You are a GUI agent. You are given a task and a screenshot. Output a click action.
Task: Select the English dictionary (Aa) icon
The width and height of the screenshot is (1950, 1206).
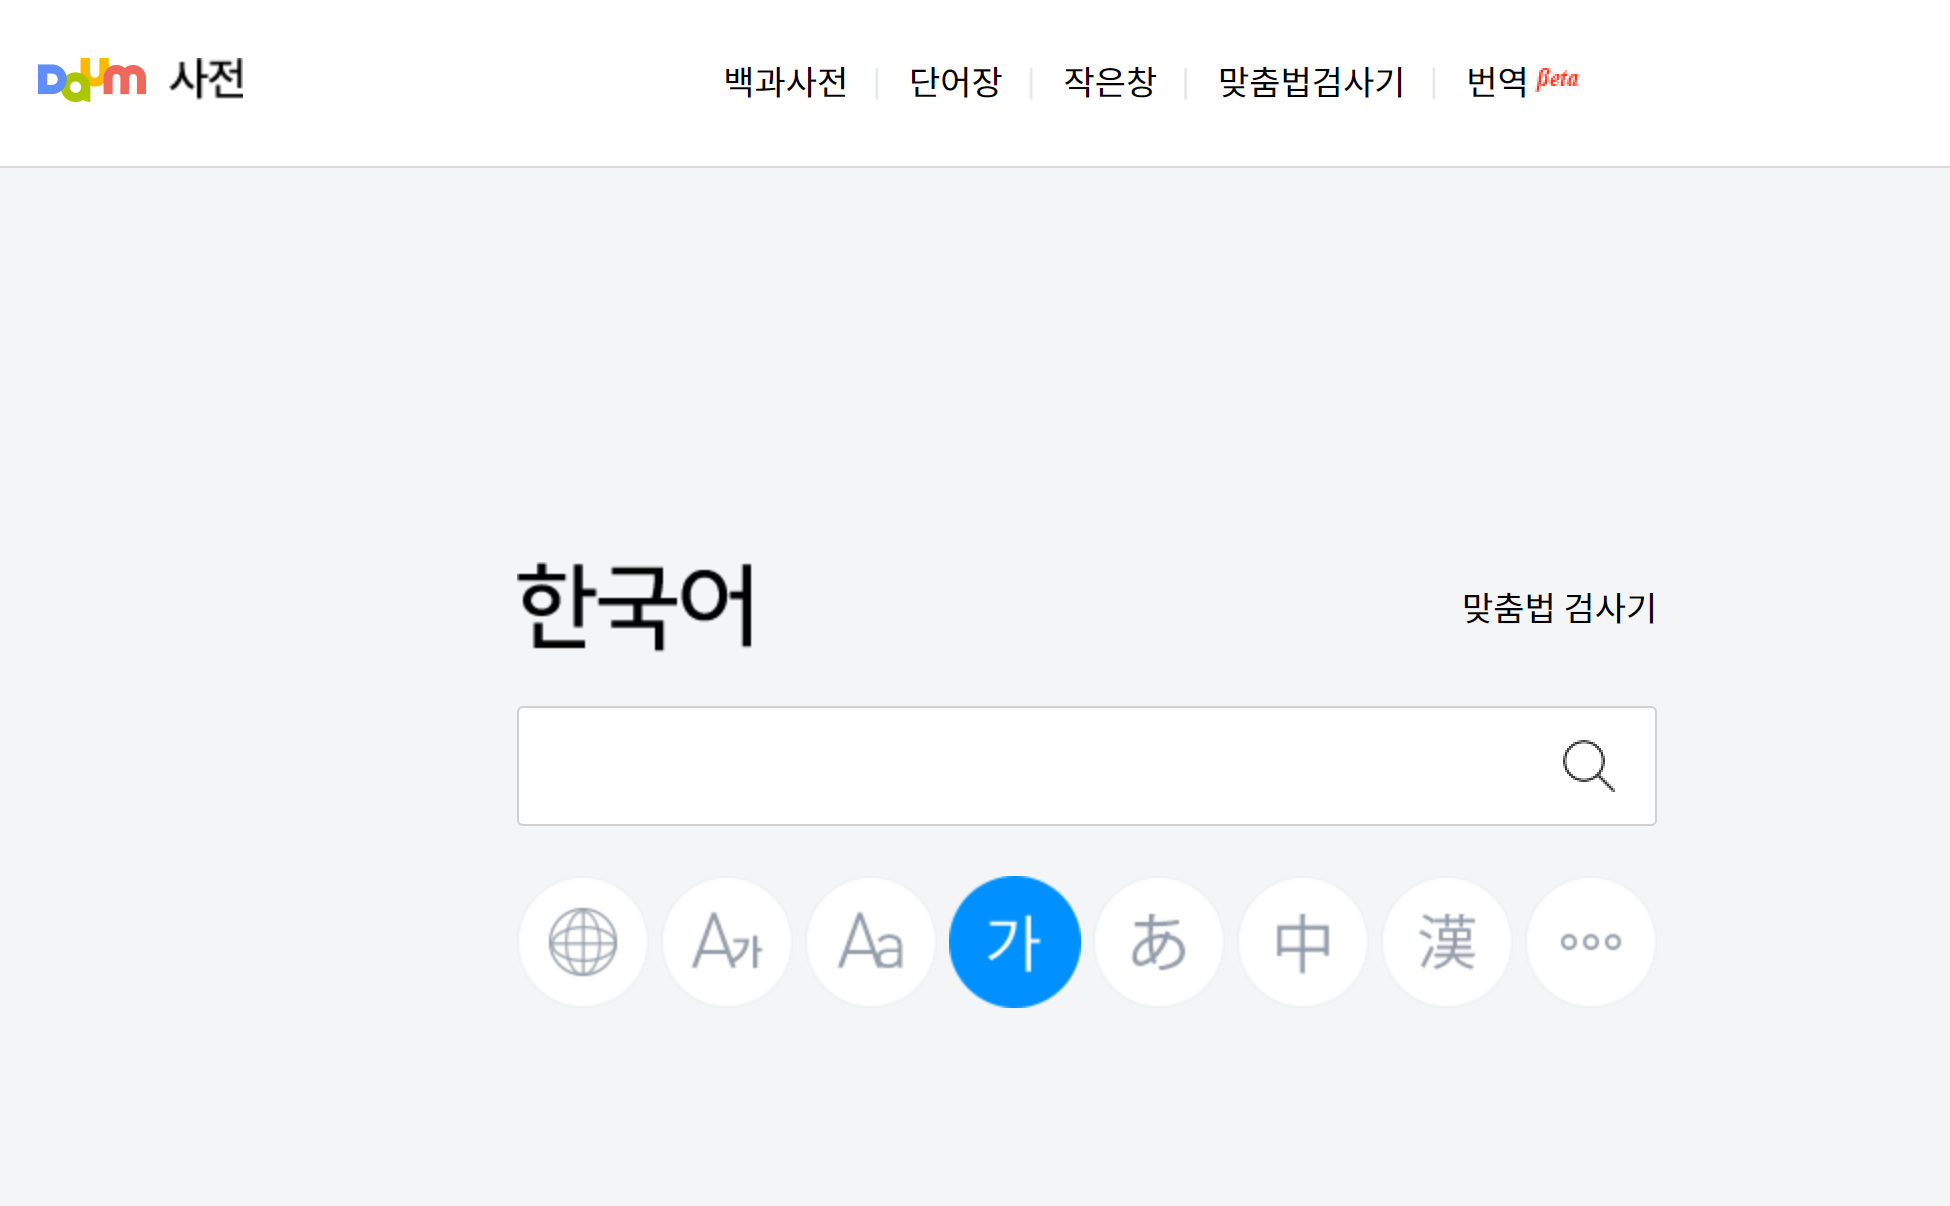coord(871,941)
